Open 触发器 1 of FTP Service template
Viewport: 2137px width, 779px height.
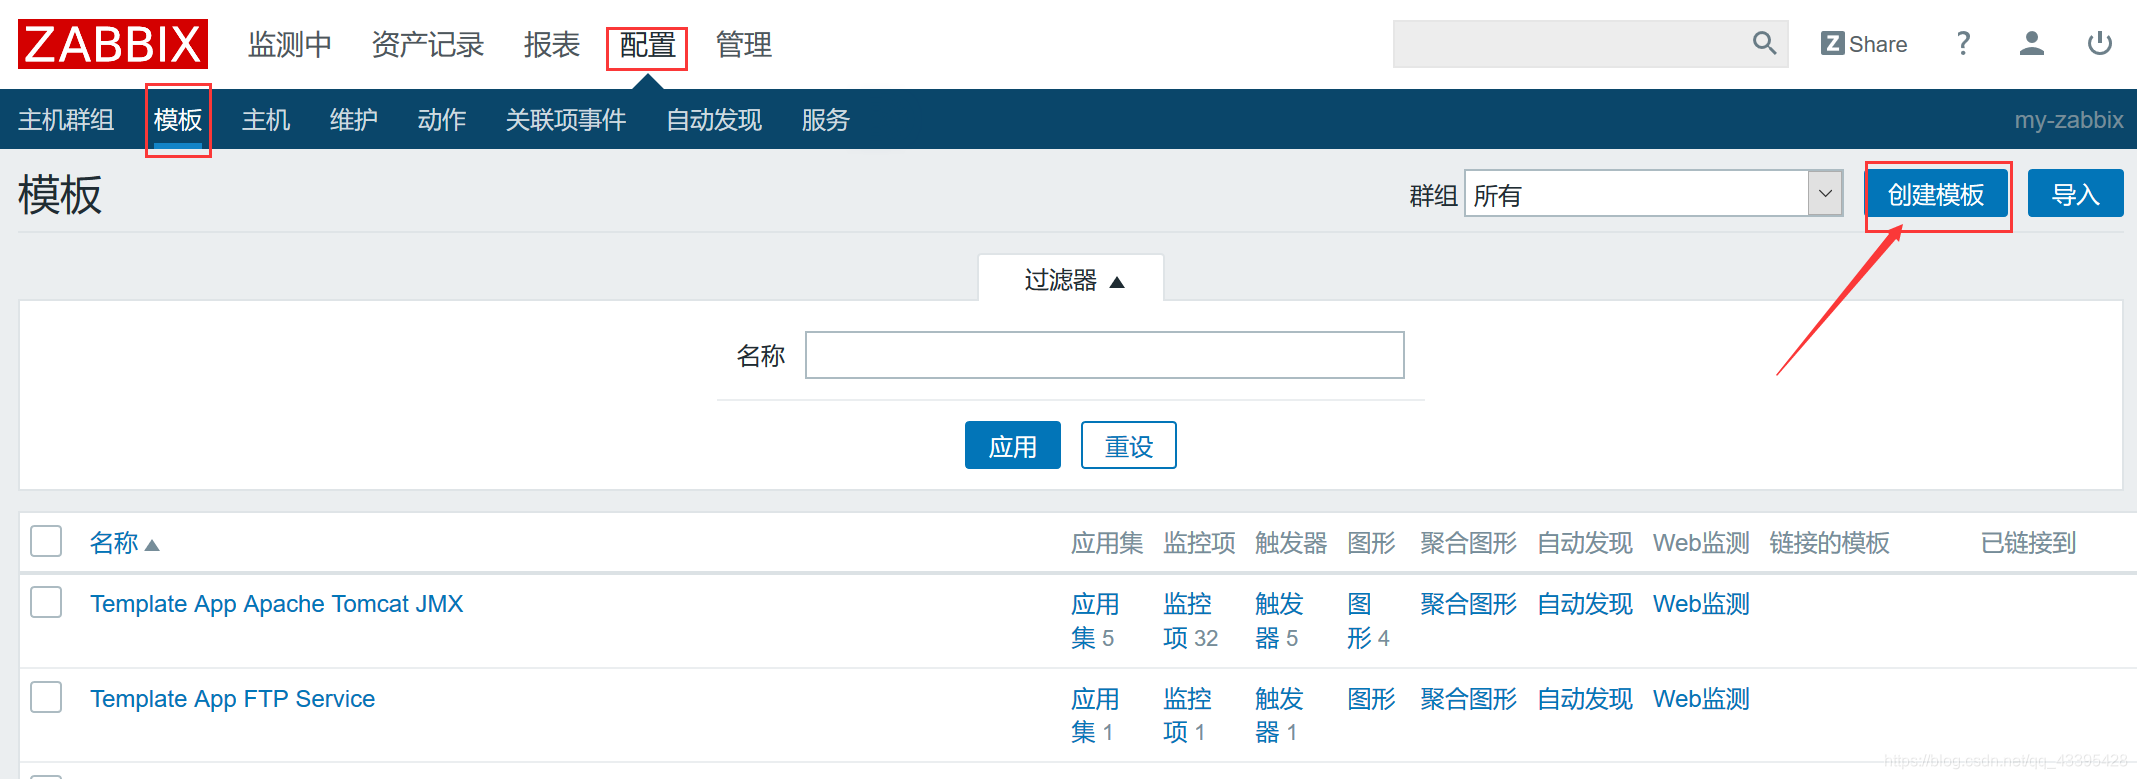point(1279,716)
